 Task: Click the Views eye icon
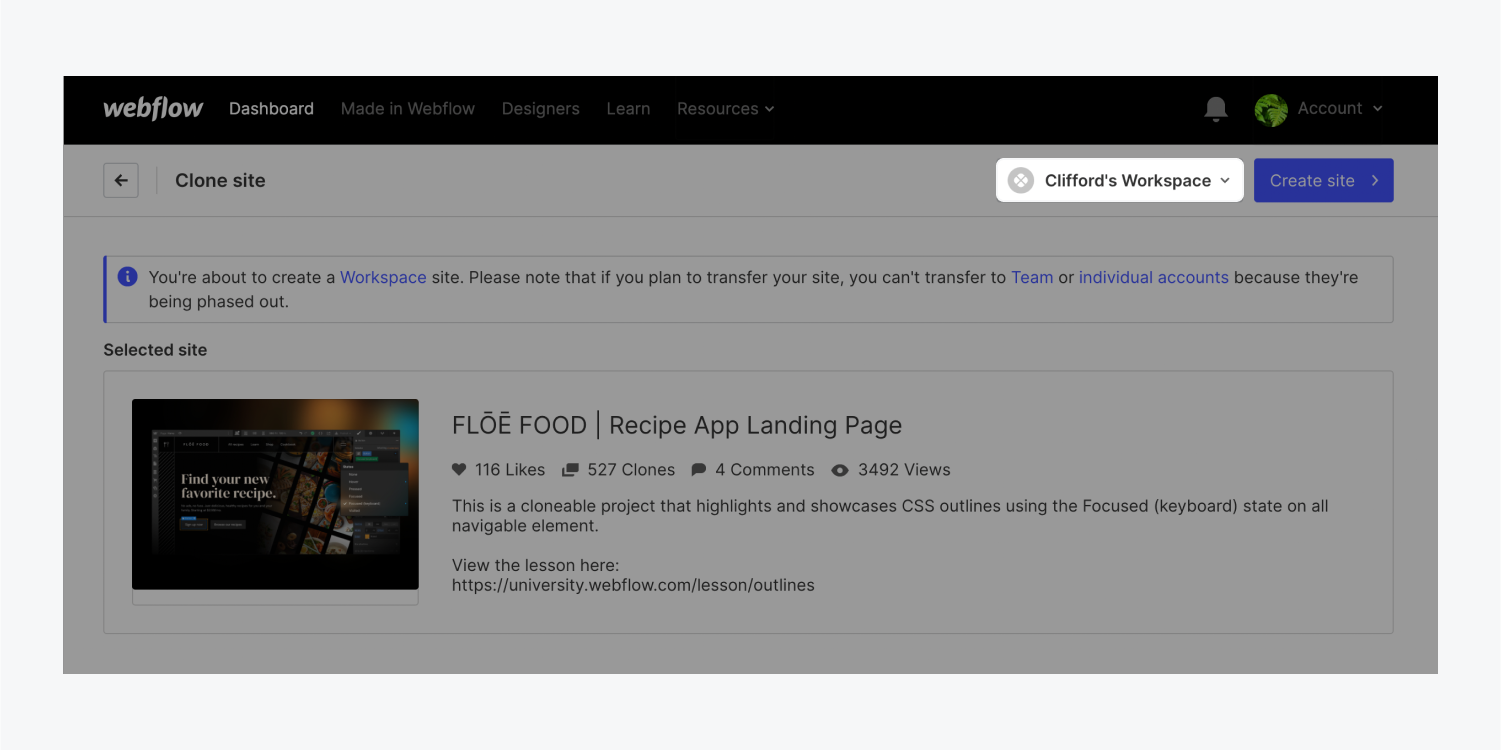(840, 469)
